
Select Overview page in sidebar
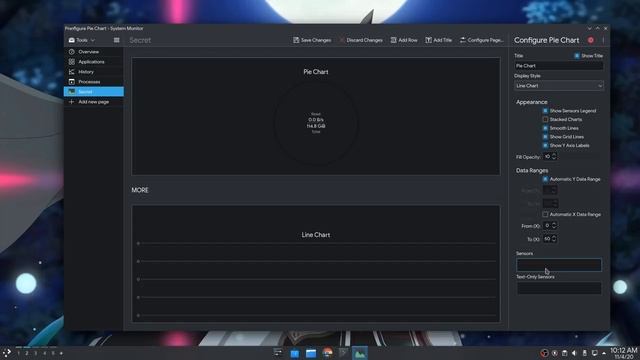click(94, 52)
